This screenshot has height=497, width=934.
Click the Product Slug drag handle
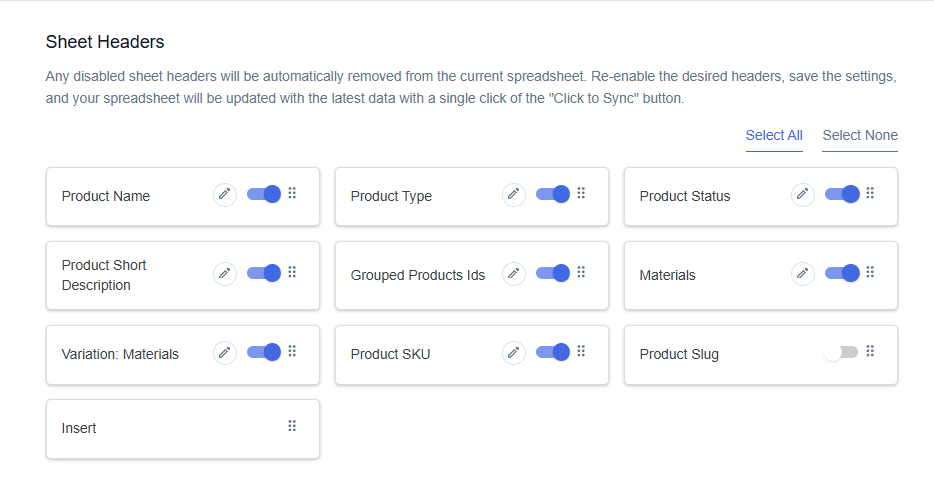click(870, 351)
